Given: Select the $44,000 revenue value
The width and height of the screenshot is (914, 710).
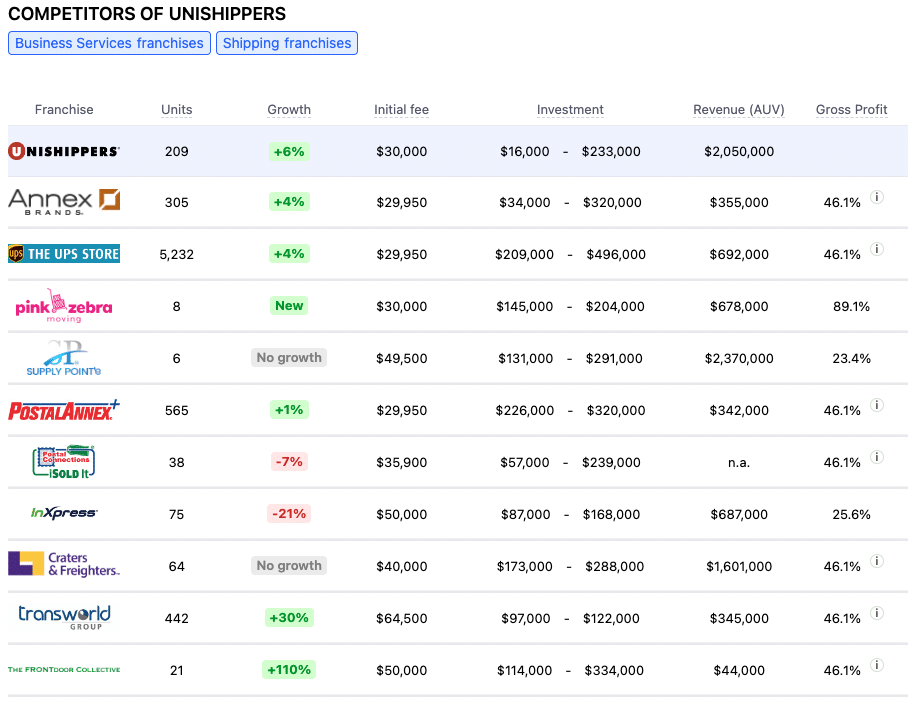Looking at the screenshot, I should pos(739,670).
